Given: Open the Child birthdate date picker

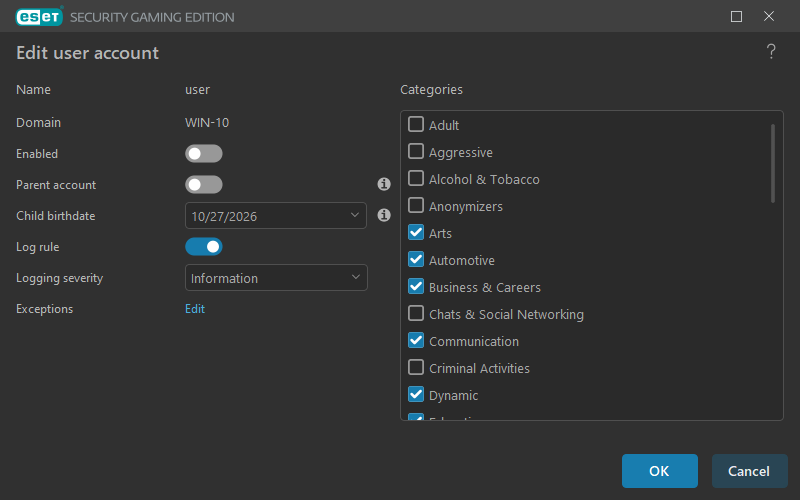Looking at the screenshot, I should [276, 216].
